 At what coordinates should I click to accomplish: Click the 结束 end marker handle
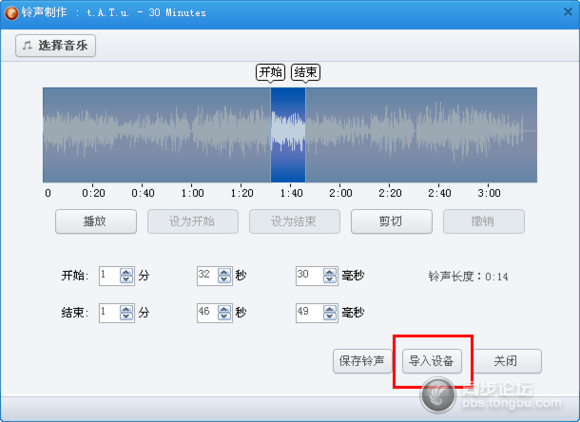point(306,72)
